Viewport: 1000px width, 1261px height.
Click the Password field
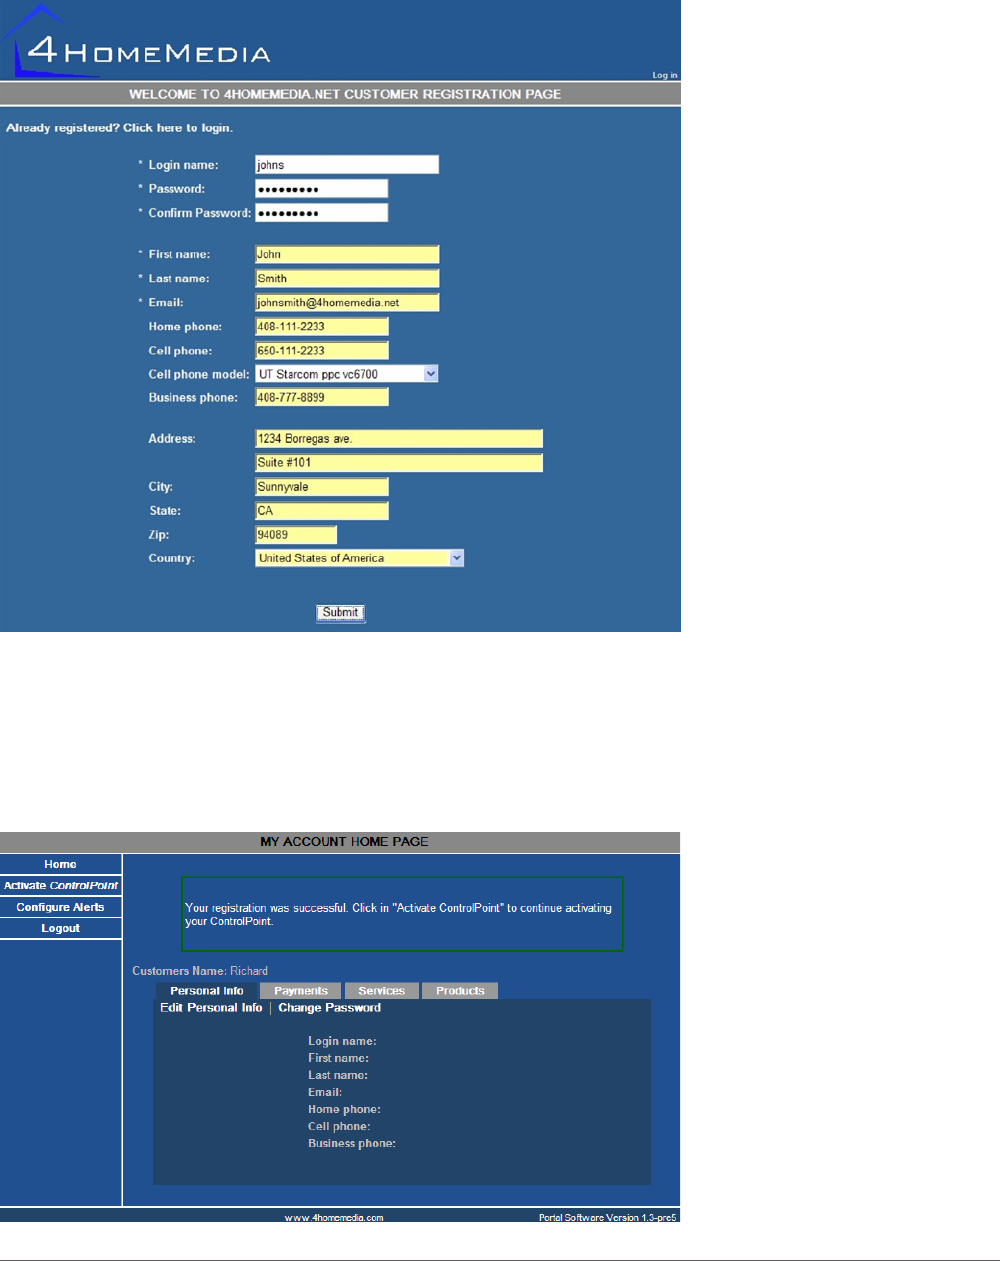[x=321, y=189]
